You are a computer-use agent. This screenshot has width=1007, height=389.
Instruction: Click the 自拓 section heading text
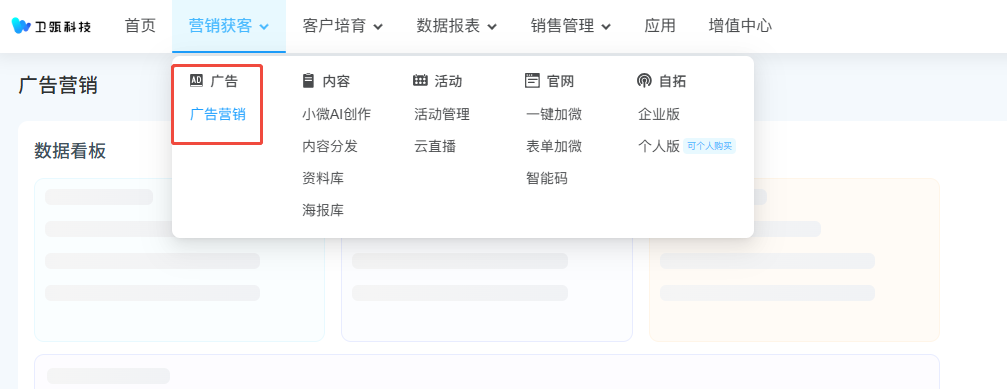672,81
